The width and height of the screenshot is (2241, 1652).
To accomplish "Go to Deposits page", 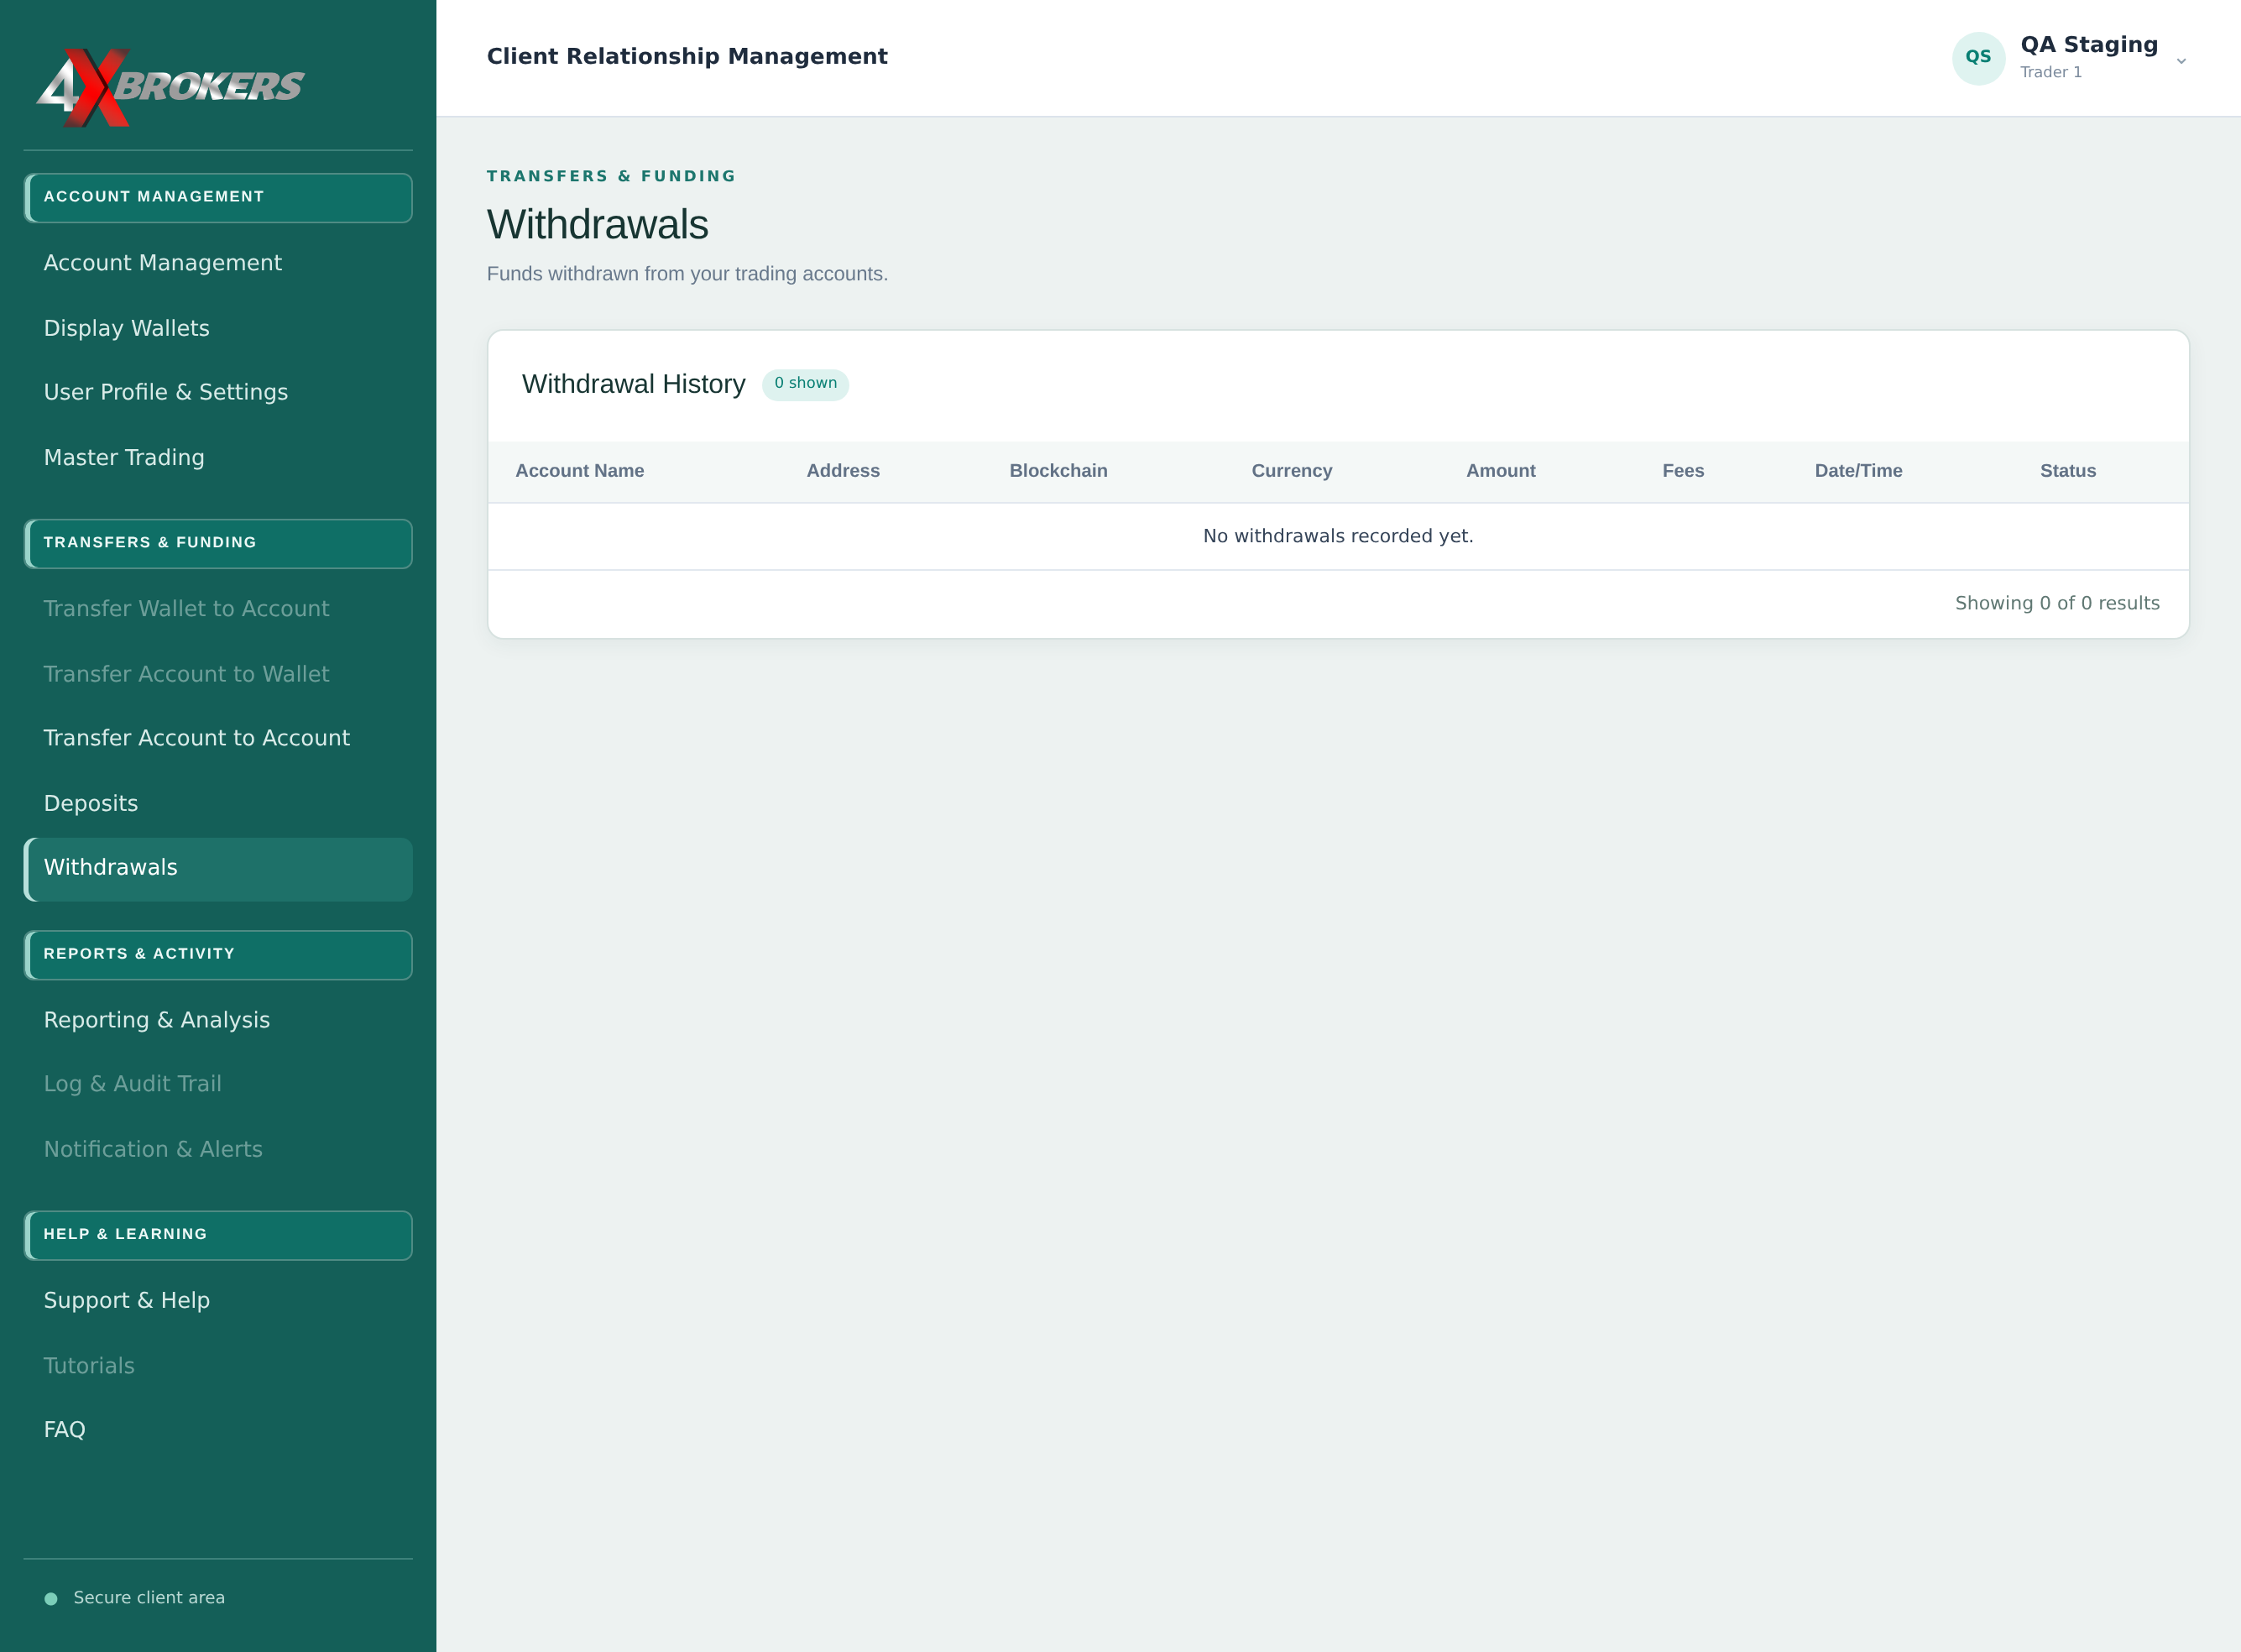I will pos(218,804).
